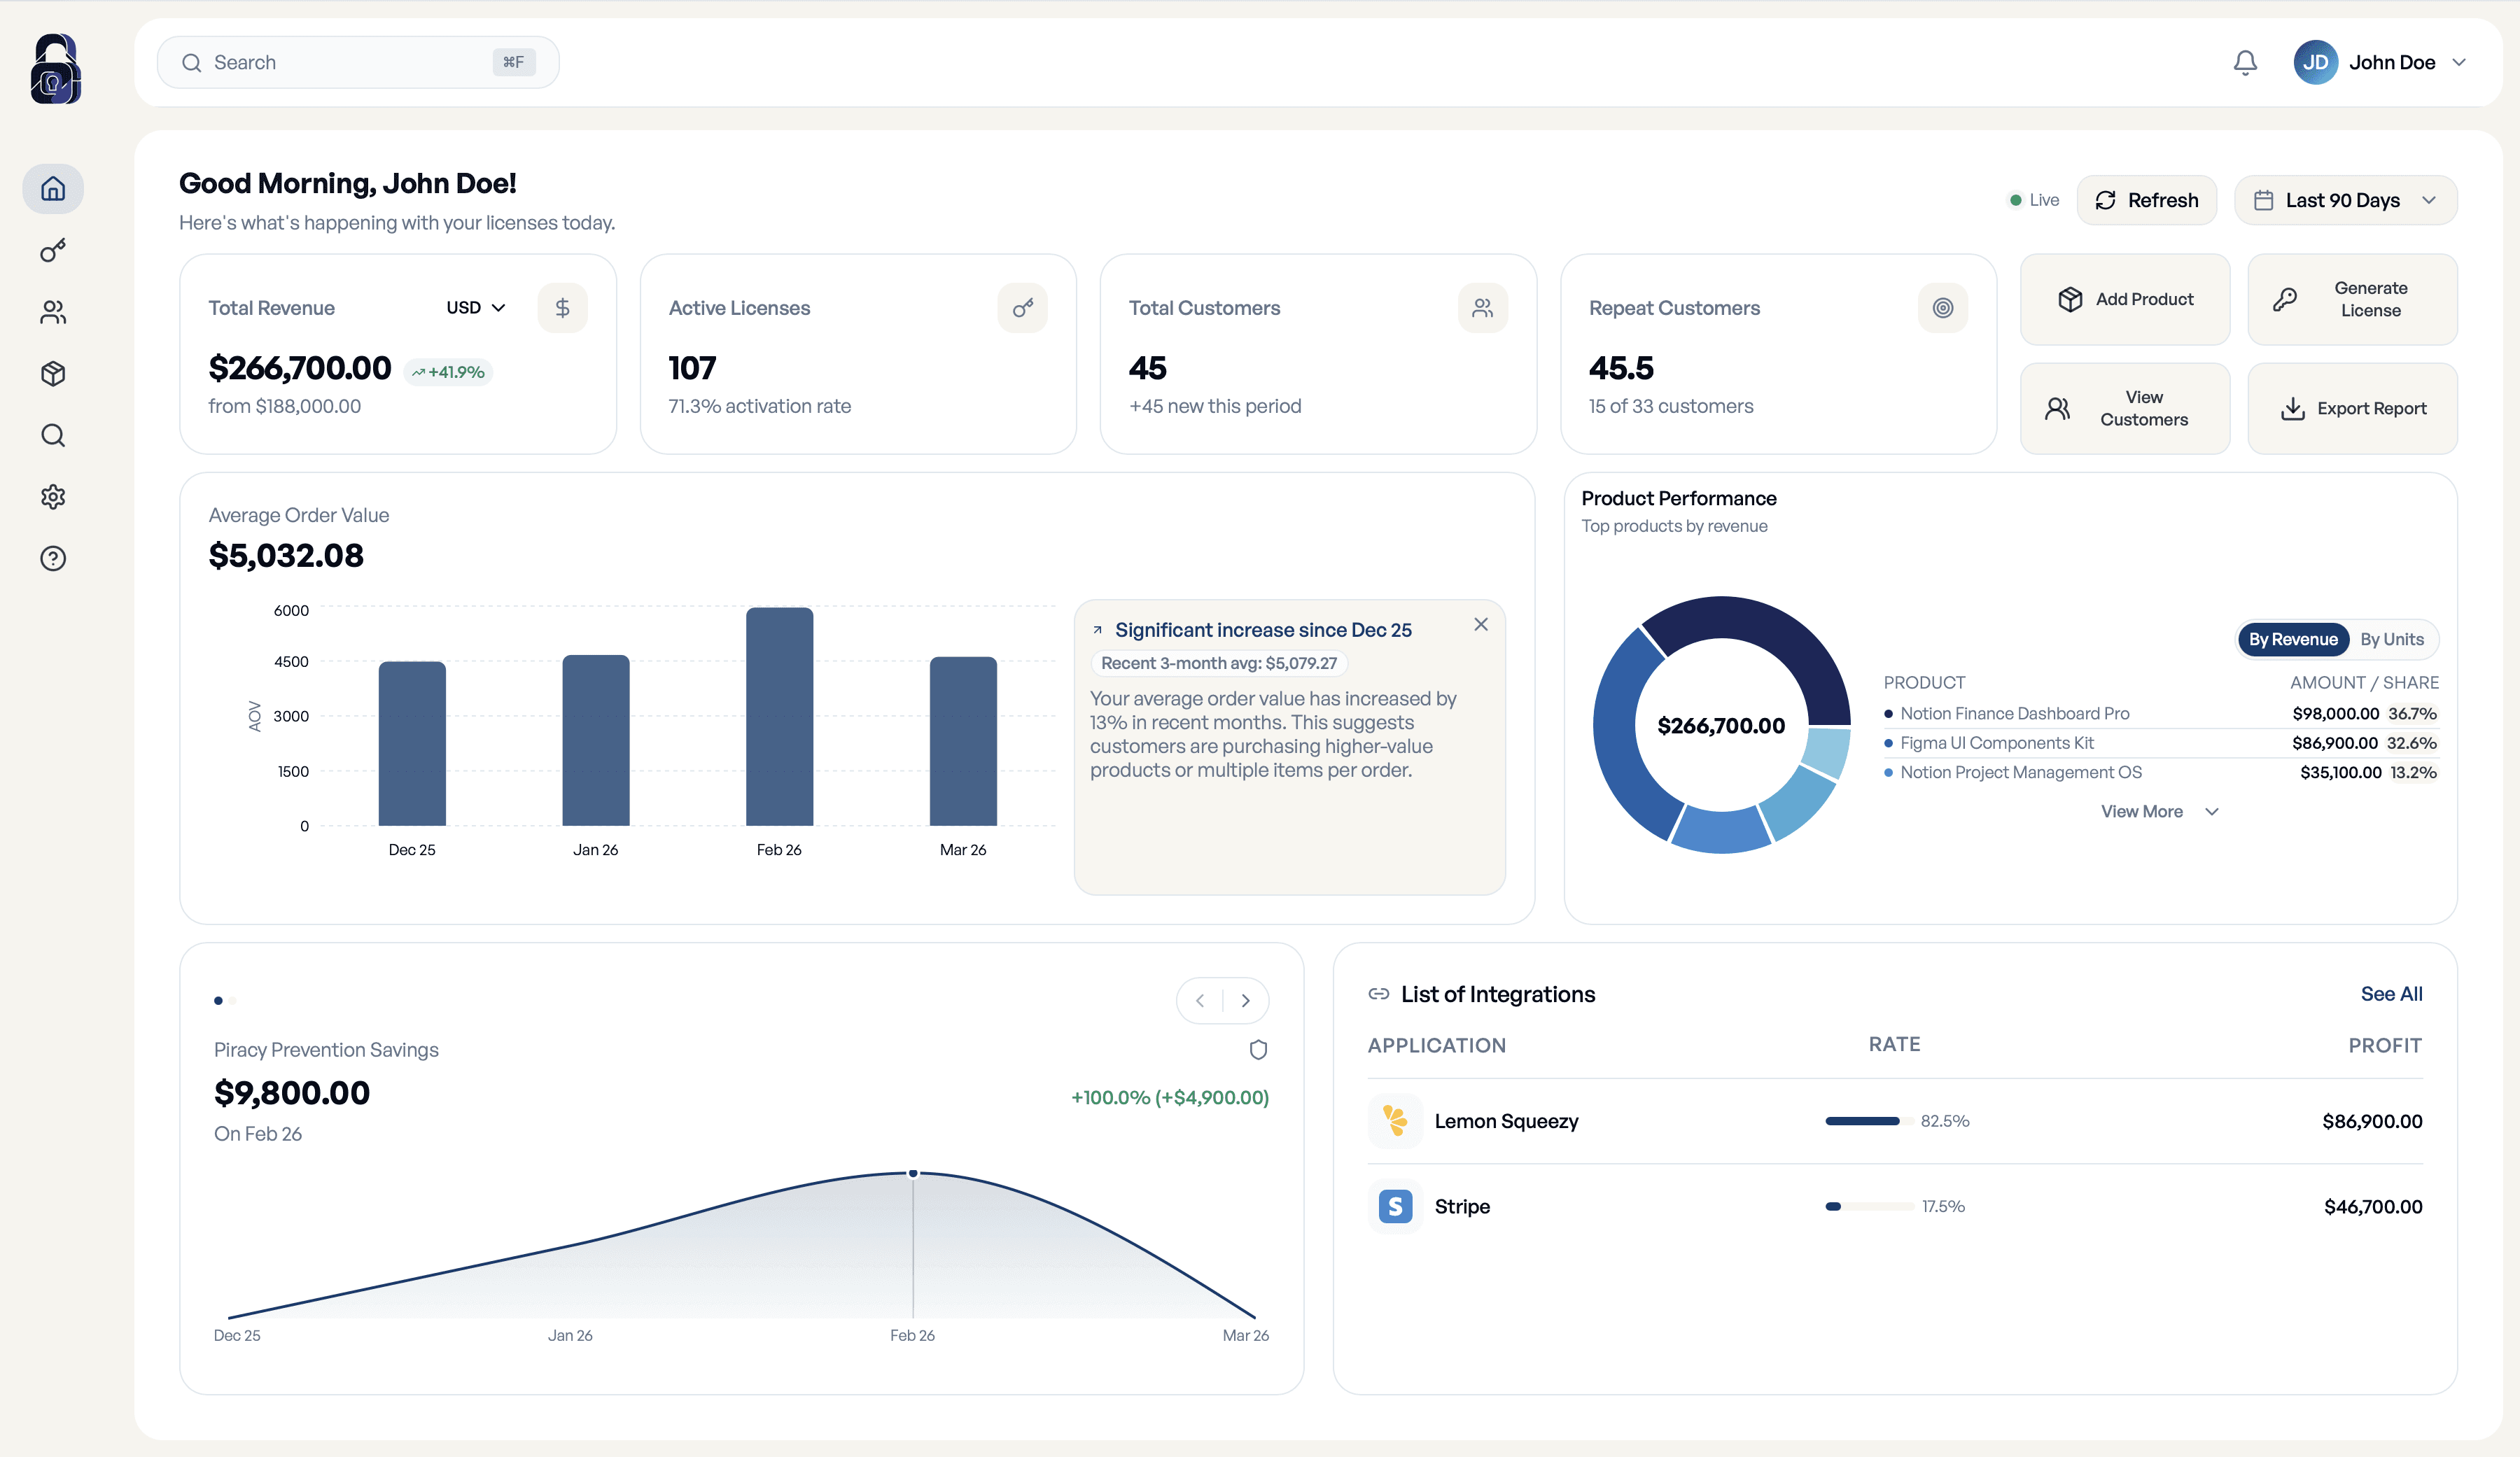Click the Lemon Squeezy 82.5% rate bar

coord(1869,1121)
